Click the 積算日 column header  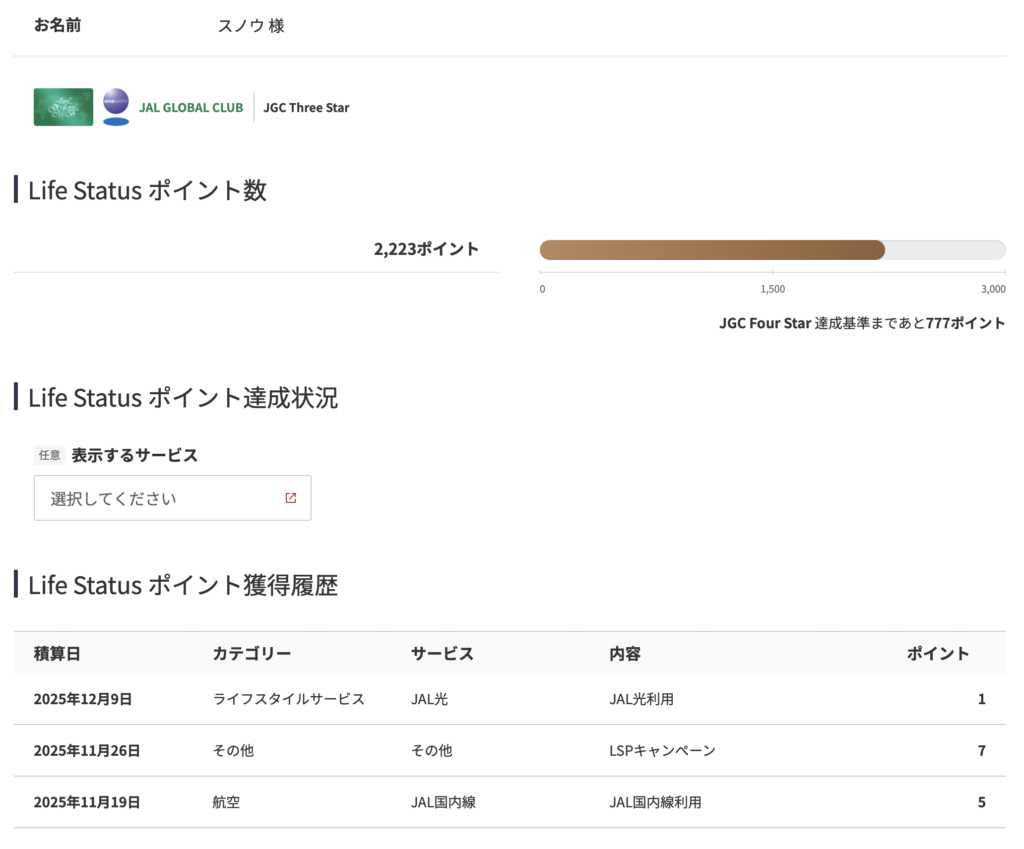(x=57, y=653)
